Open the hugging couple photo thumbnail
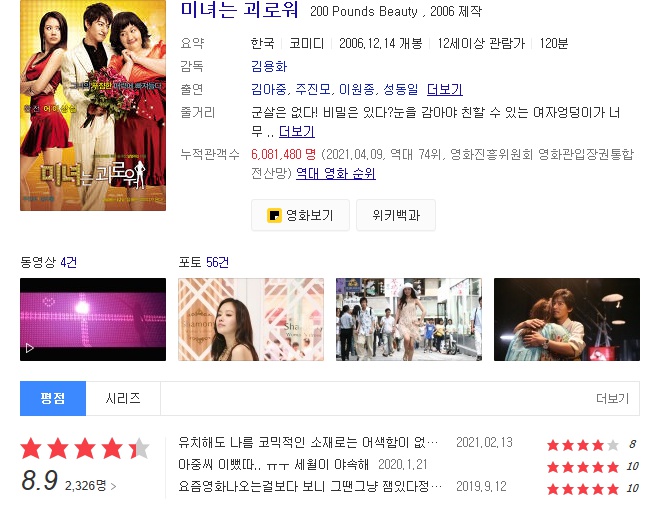The height and width of the screenshot is (508, 660). [567, 319]
